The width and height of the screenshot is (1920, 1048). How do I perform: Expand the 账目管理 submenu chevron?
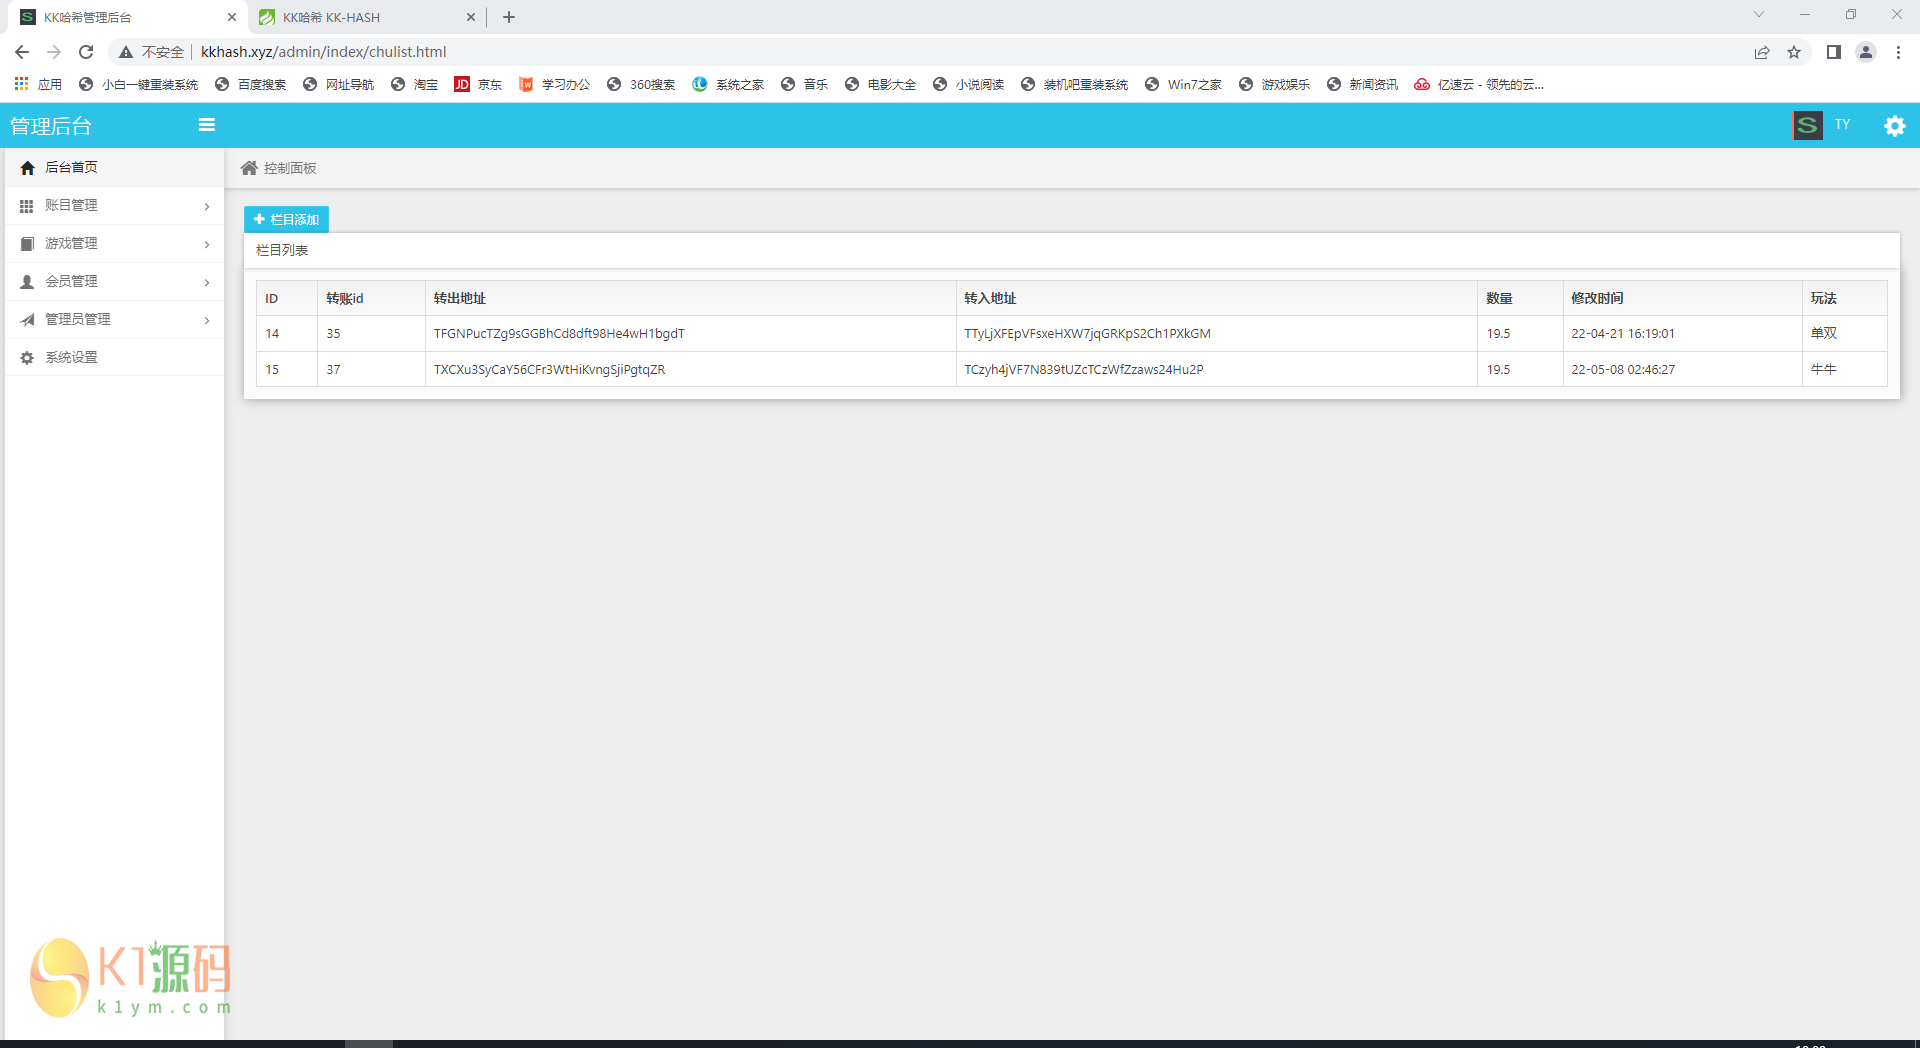coord(207,206)
